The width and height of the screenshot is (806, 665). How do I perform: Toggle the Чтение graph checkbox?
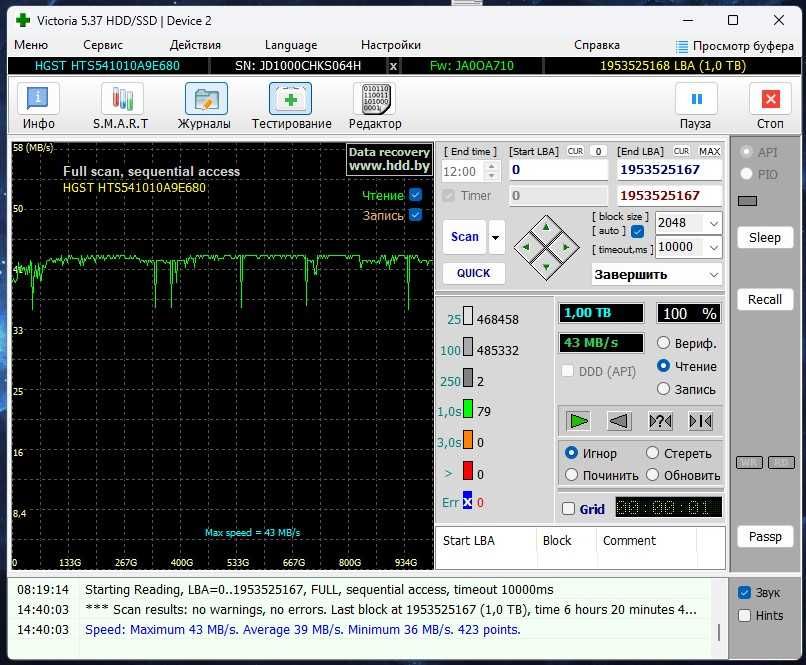point(416,195)
